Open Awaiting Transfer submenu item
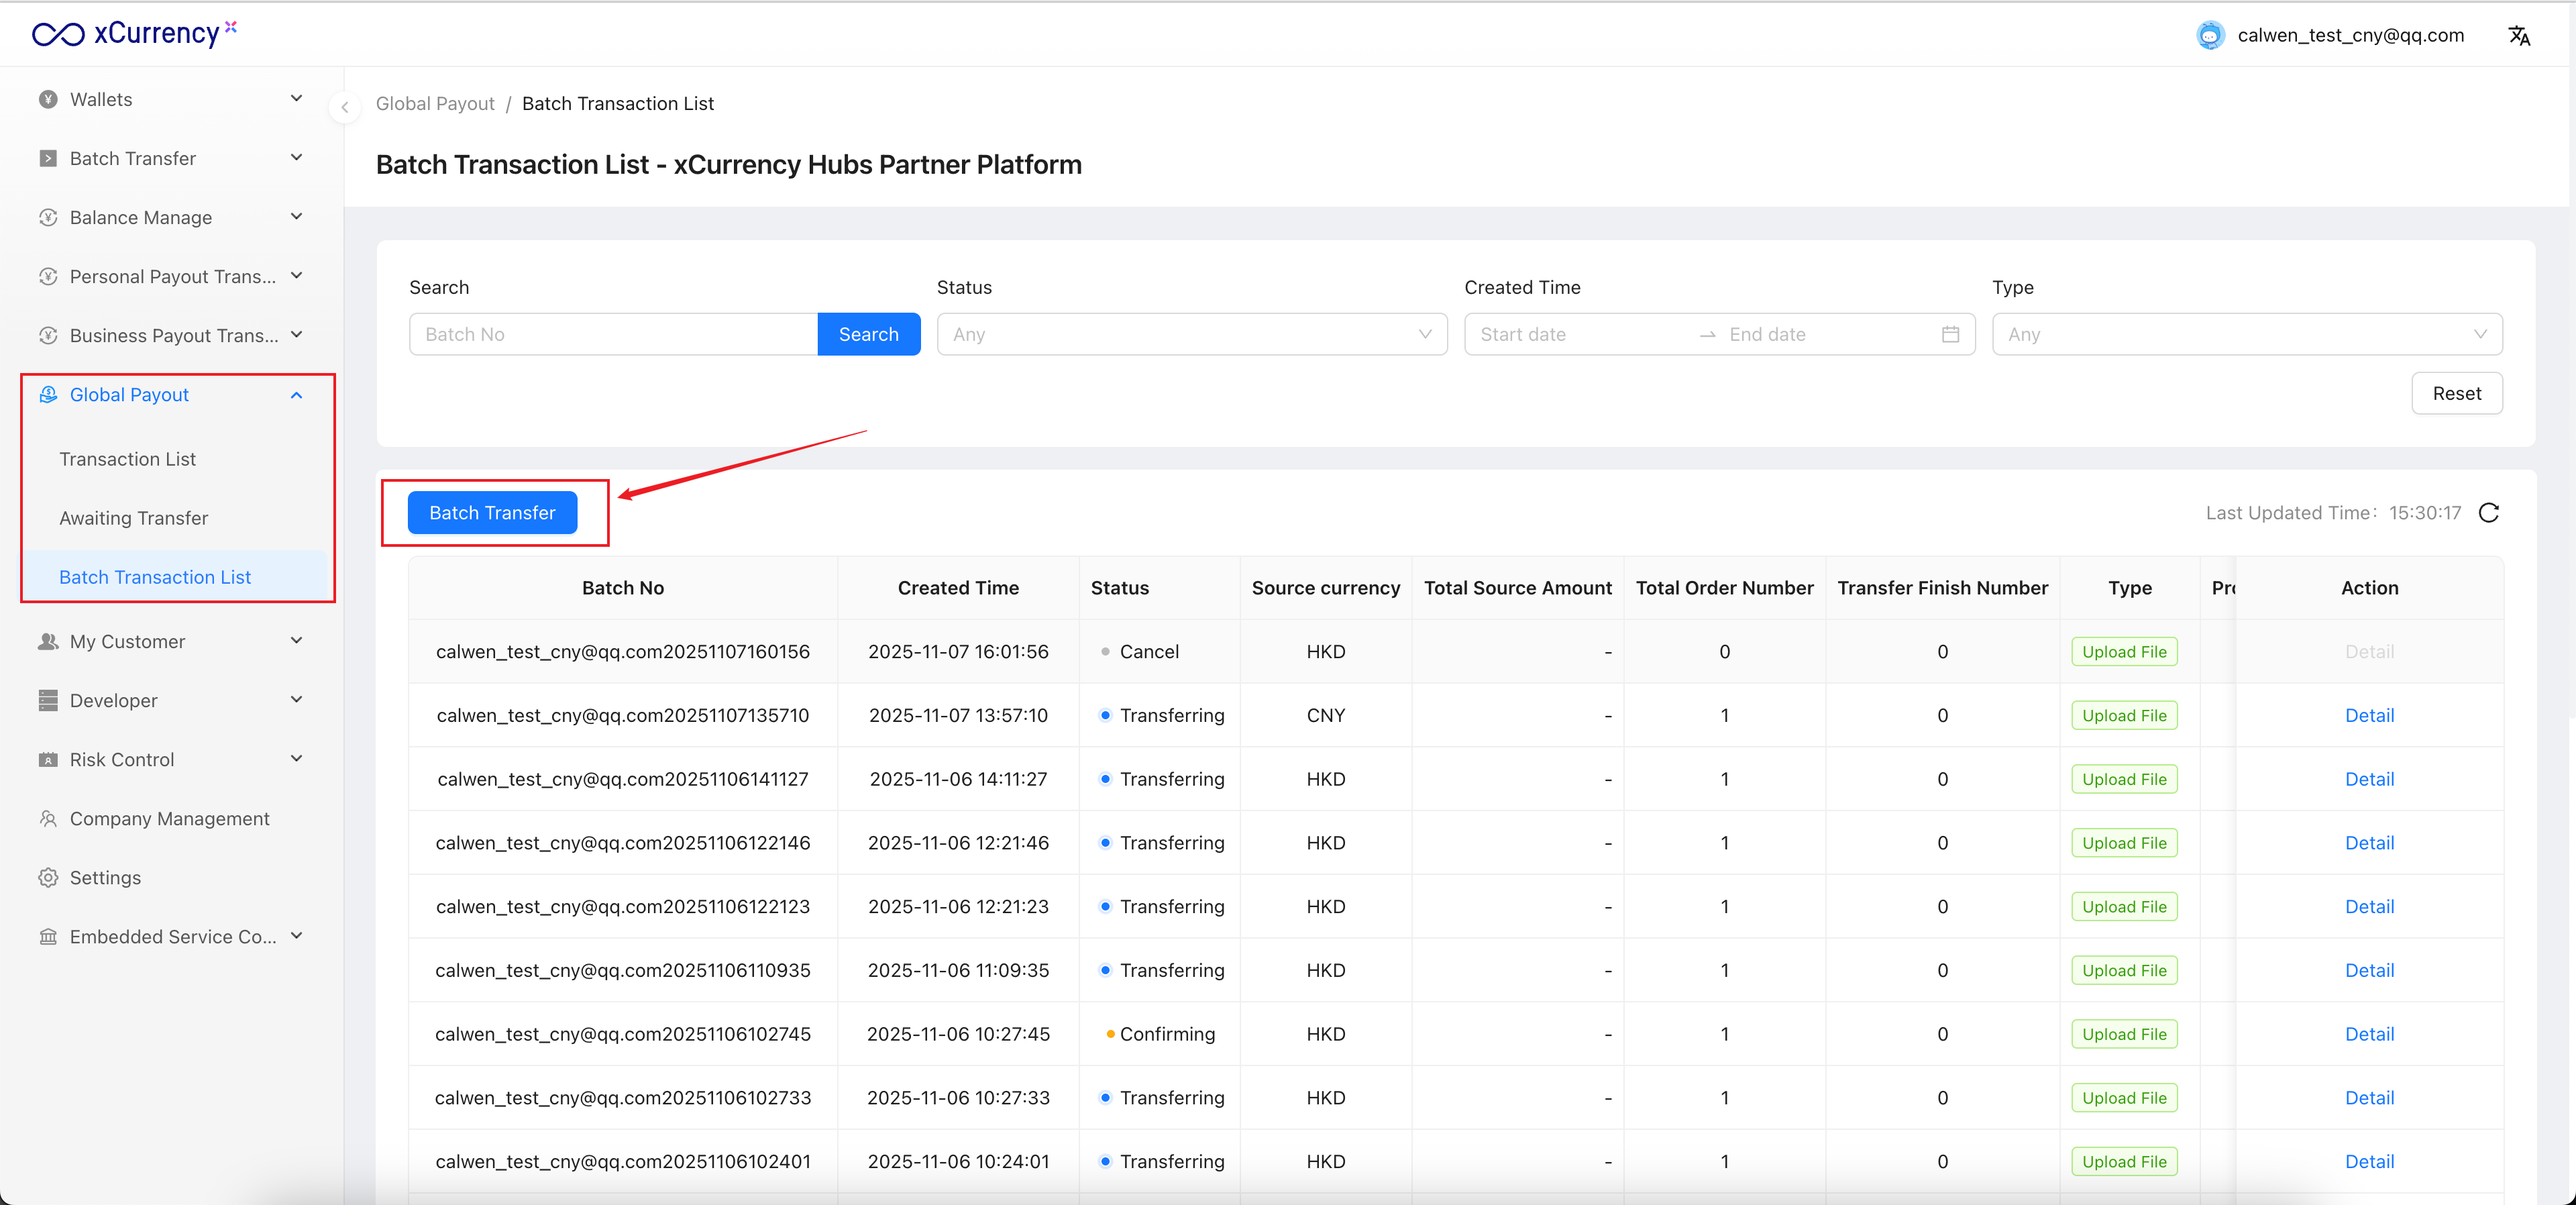 tap(133, 518)
